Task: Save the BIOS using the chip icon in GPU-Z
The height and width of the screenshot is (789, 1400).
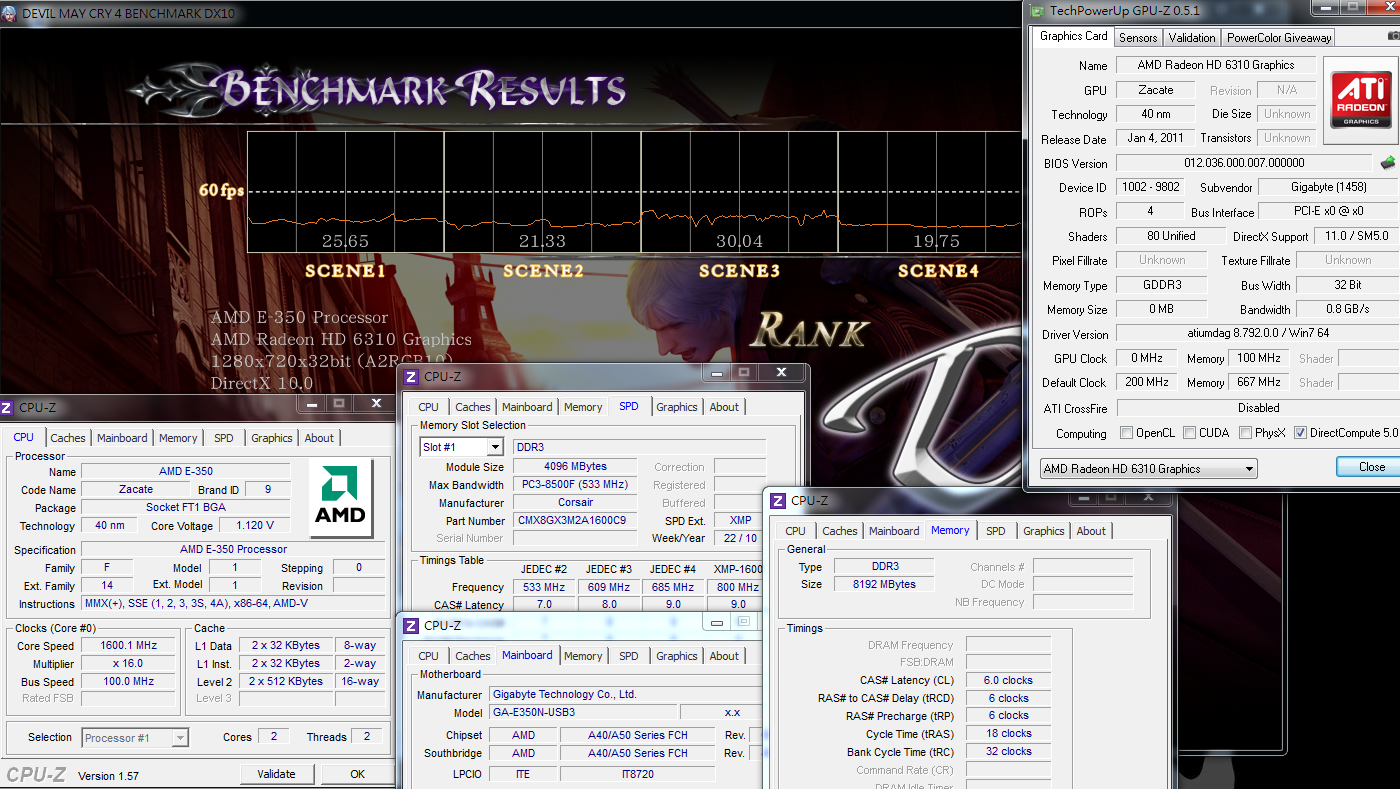Action: coord(1388,162)
